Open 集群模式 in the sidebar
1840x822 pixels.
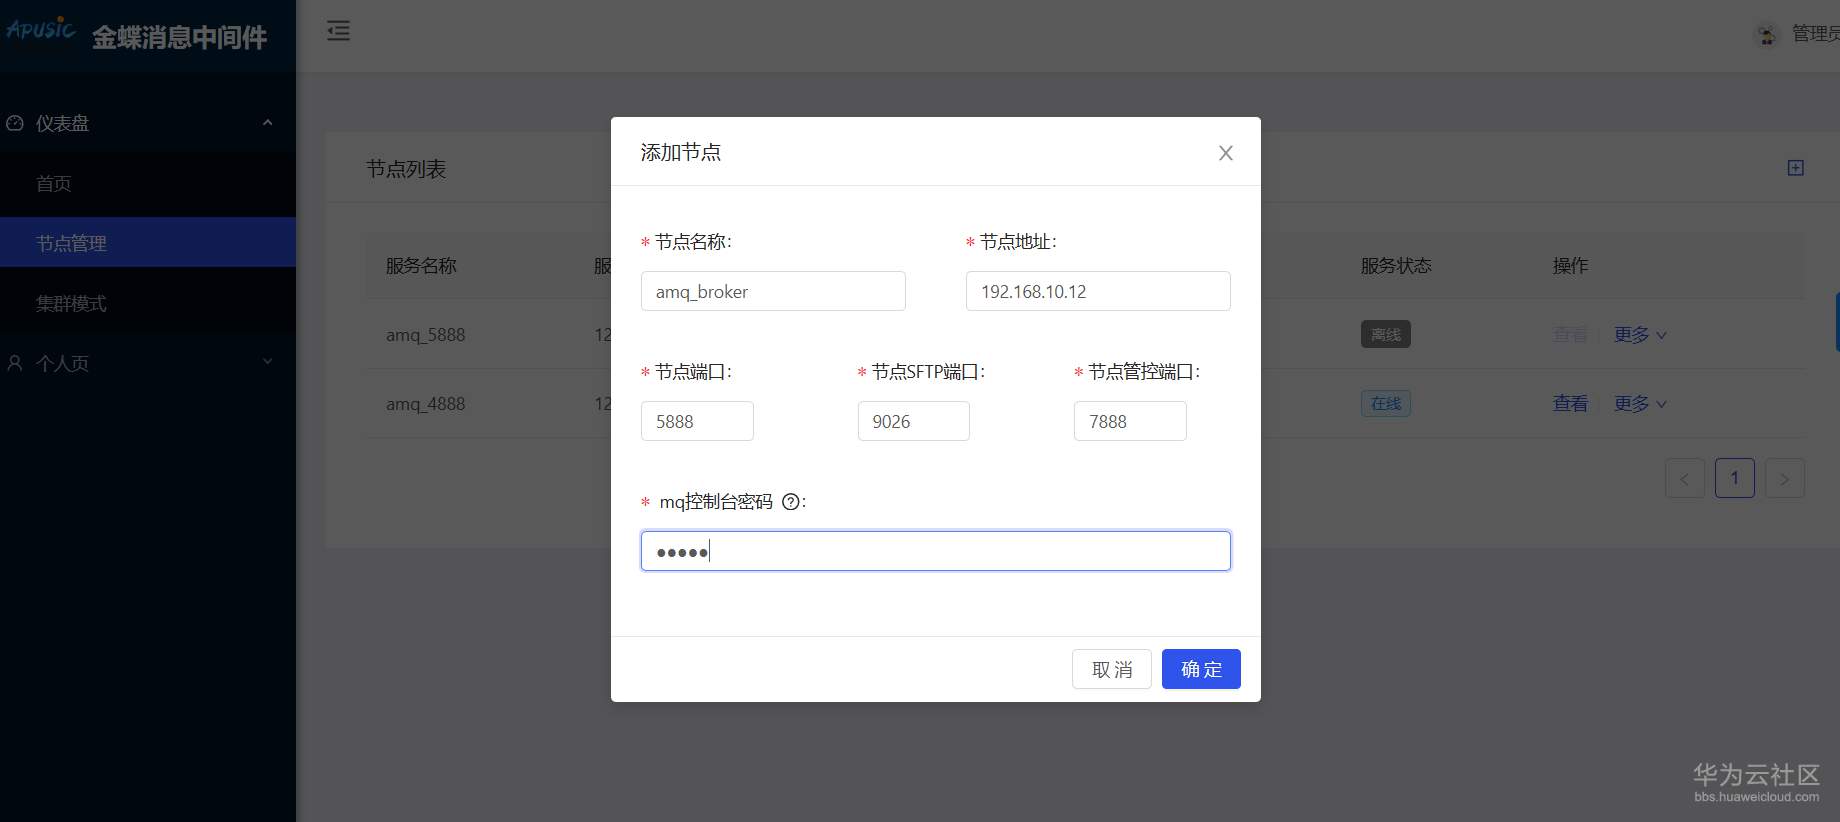click(148, 303)
